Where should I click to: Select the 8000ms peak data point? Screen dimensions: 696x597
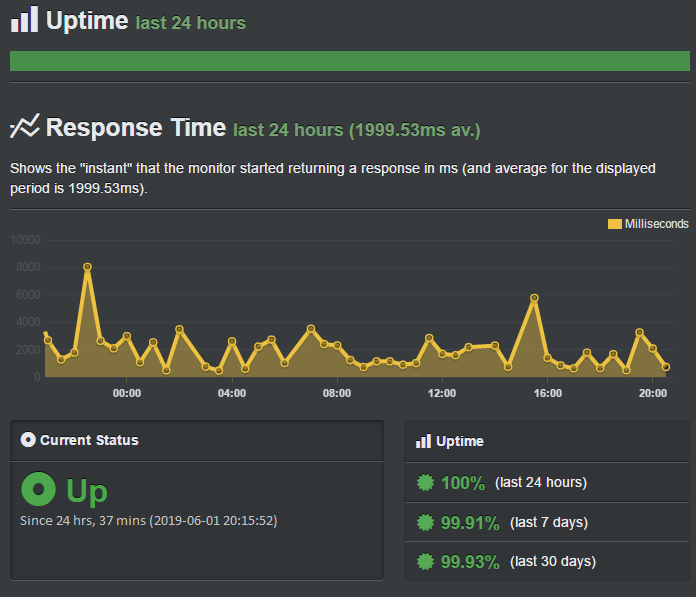pyautogui.click(x=87, y=267)
